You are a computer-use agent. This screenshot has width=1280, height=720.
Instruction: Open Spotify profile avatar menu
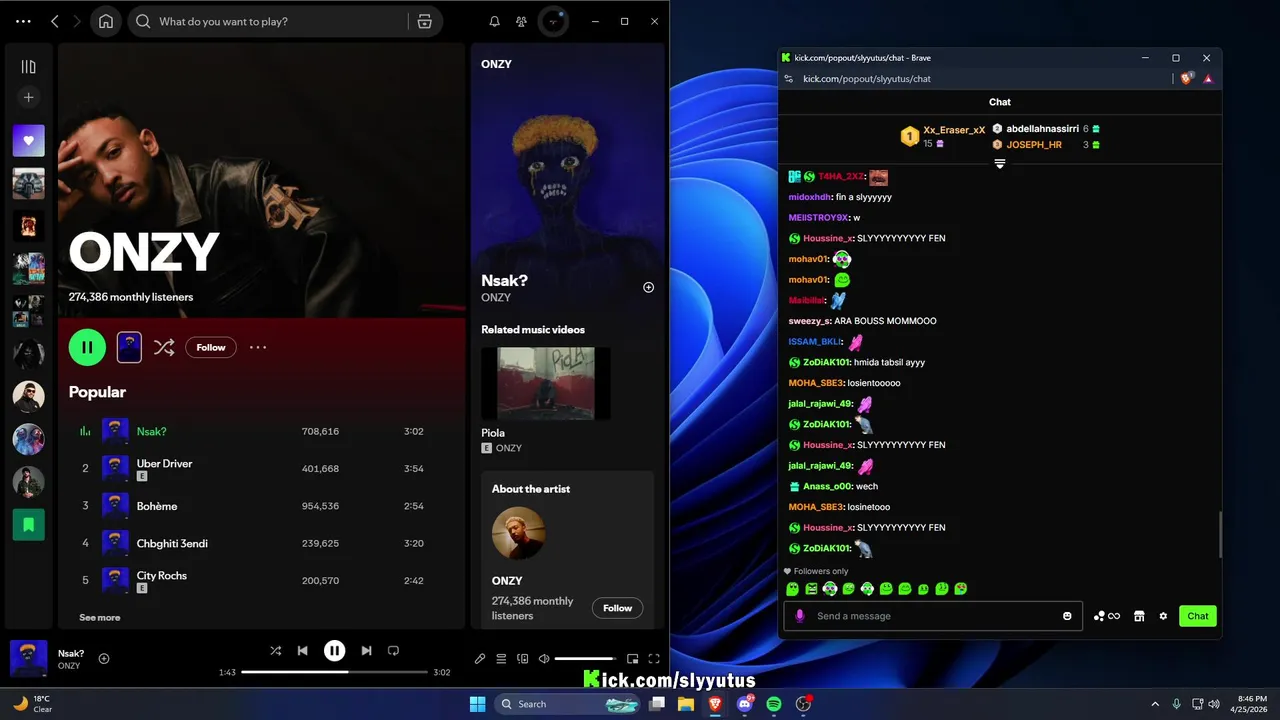(553, 21)
